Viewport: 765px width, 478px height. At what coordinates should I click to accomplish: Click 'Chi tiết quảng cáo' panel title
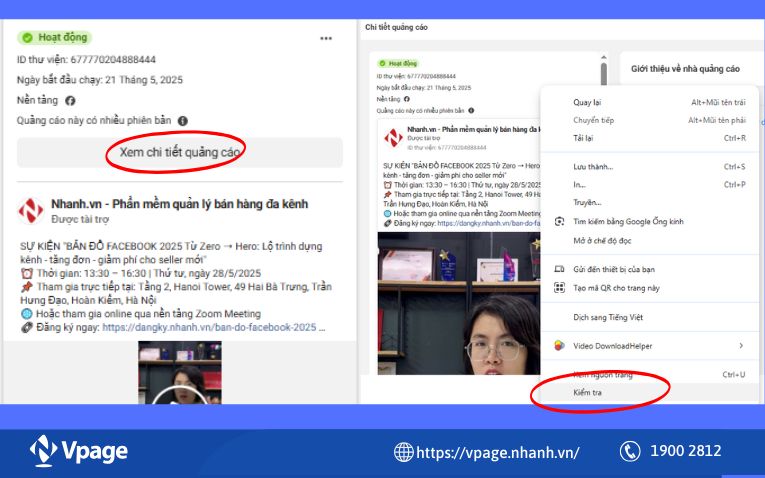point(396,27)
